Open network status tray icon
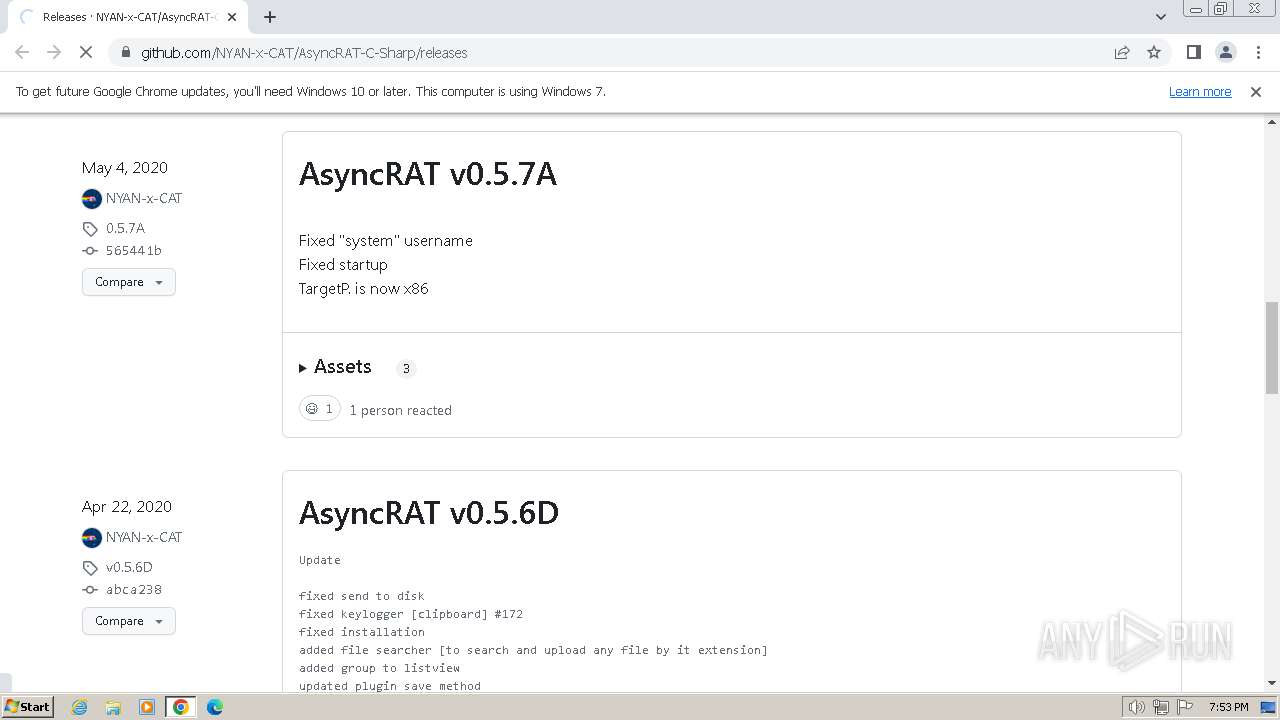 click(x=1161, y=707)
